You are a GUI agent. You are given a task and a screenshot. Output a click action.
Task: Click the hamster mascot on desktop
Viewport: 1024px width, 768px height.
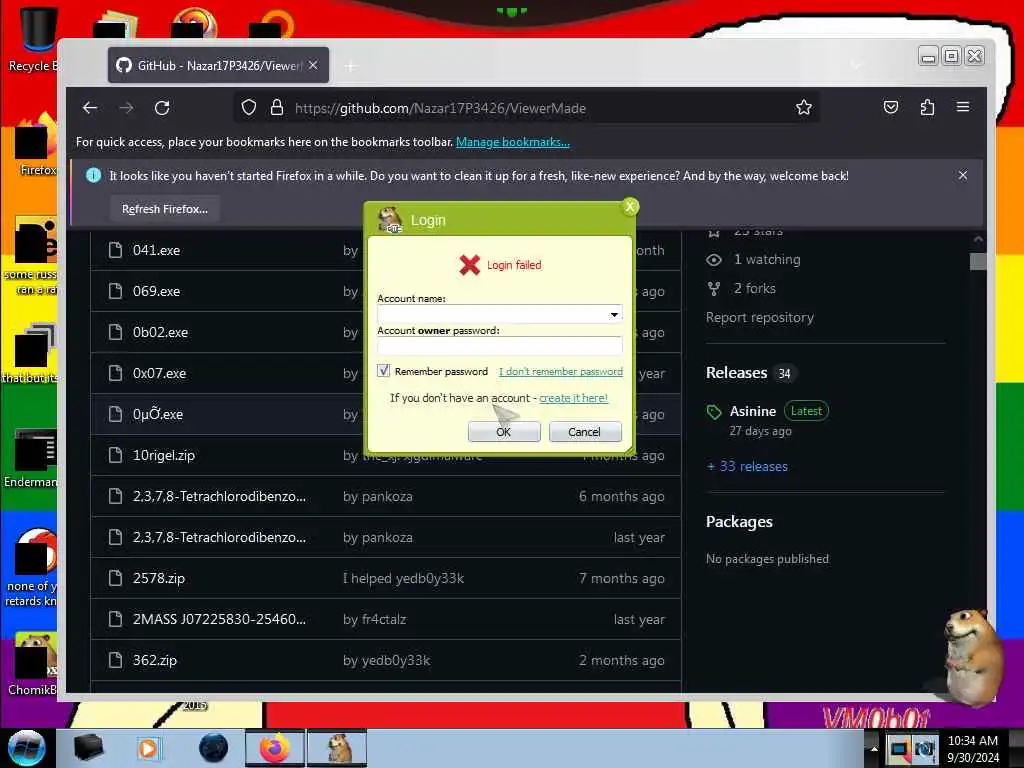[973, 656]
